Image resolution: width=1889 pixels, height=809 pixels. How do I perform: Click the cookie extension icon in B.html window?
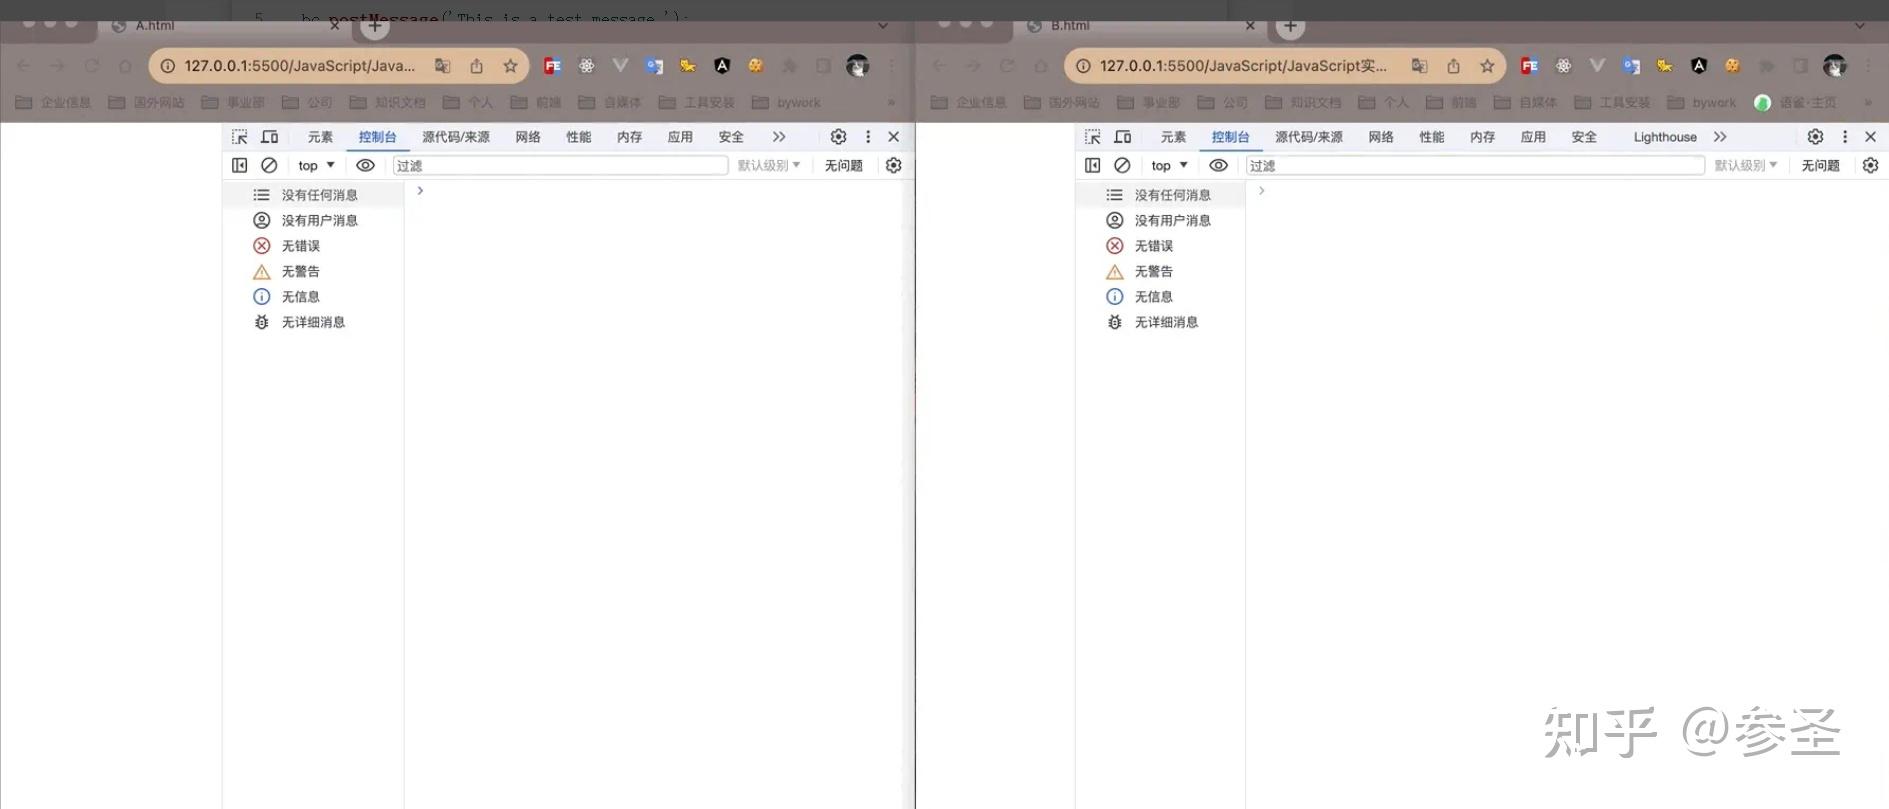click(x=1733, y=66)
